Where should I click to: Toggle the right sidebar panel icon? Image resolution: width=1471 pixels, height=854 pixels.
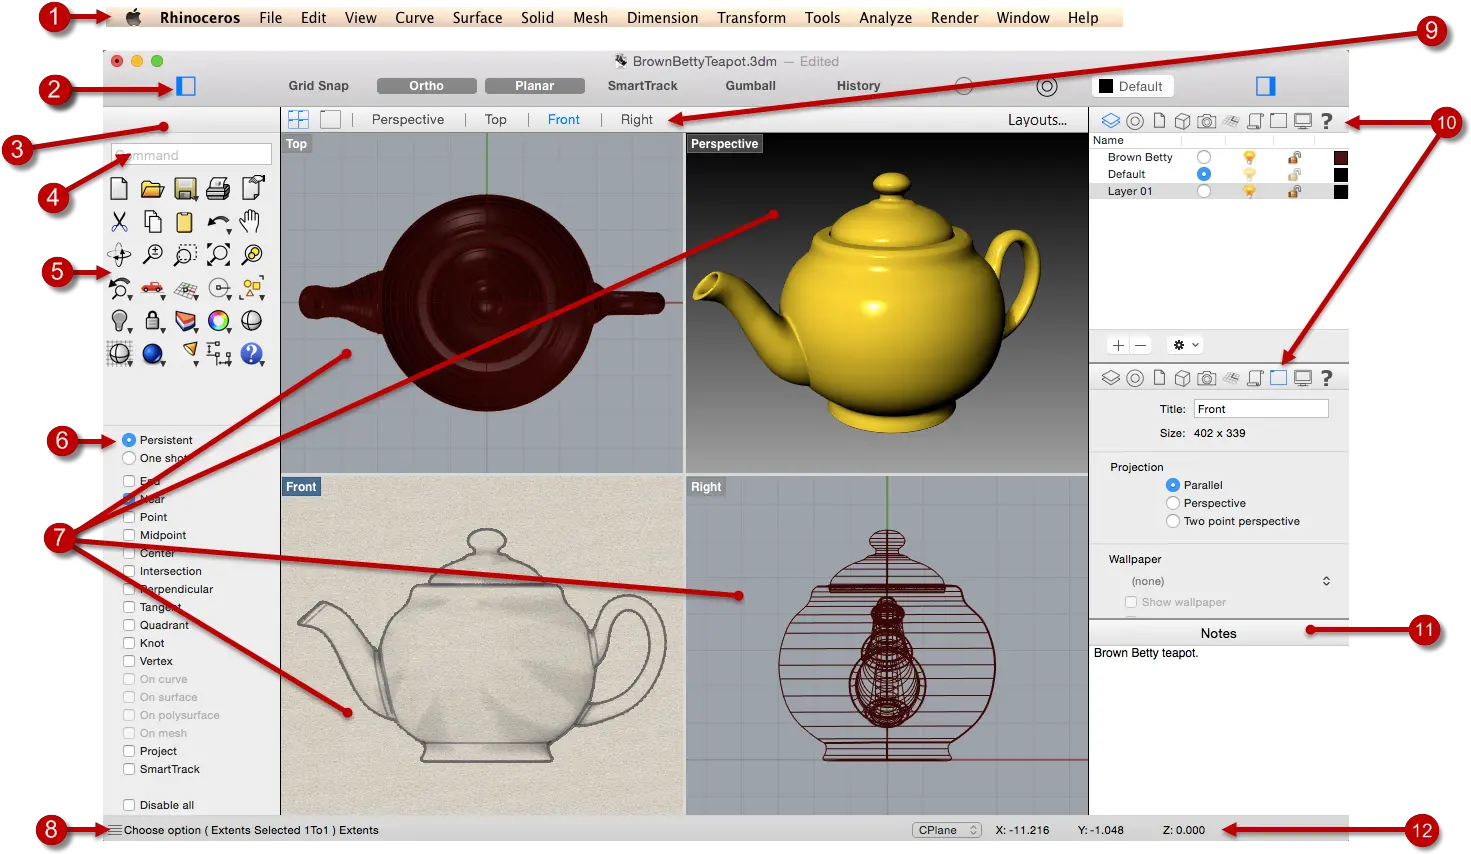click(1266, 86)
